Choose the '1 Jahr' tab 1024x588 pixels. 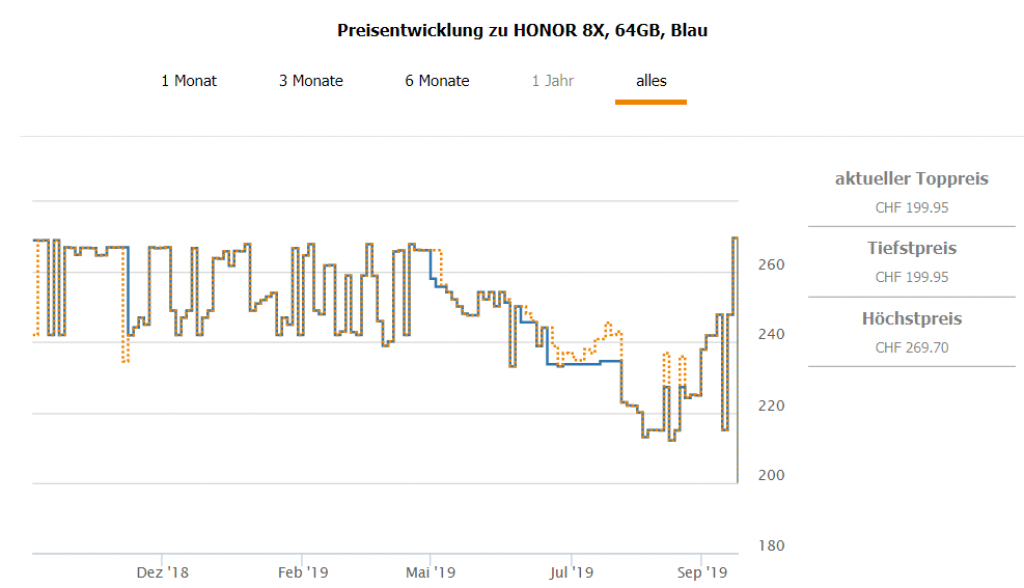(x=553, y=81)
